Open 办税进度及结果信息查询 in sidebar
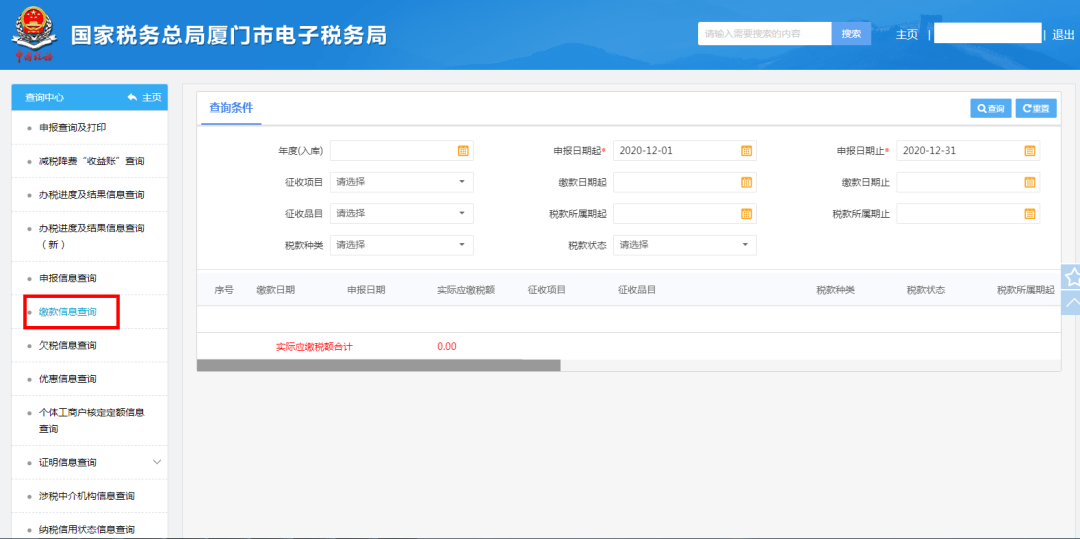Image resolution: width=1080 pixels, height=539 pixels. click(x=90, y=195)
